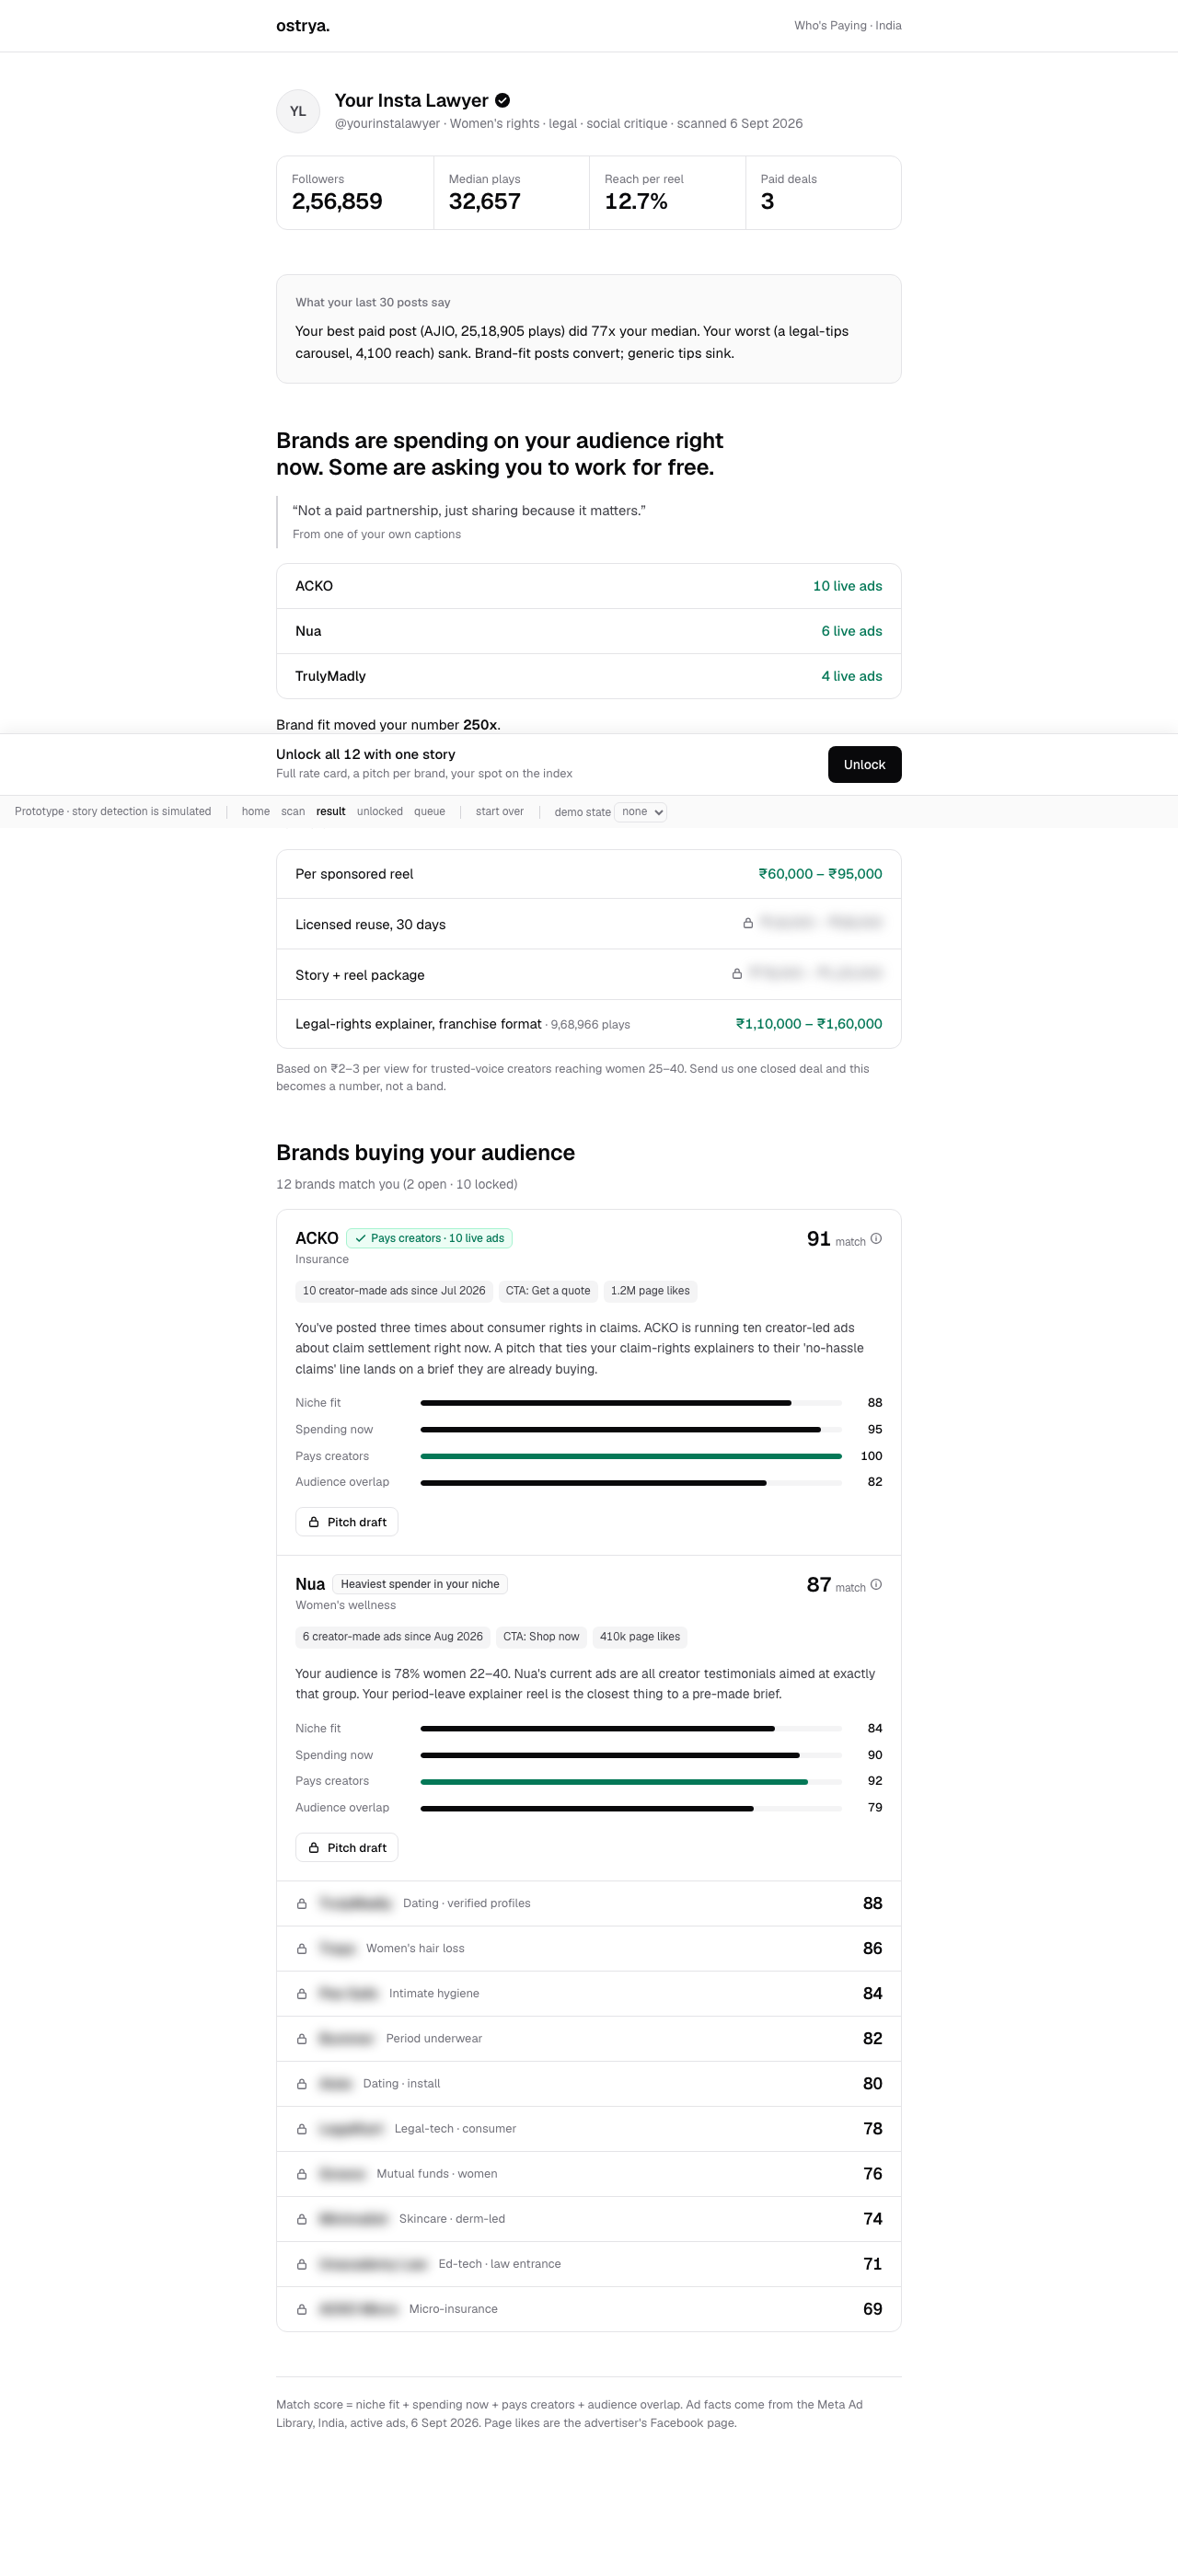Click 6 creator-made ads since Aug 2026 chip
The image size is (1178, 2576).
coord(392,1637)
